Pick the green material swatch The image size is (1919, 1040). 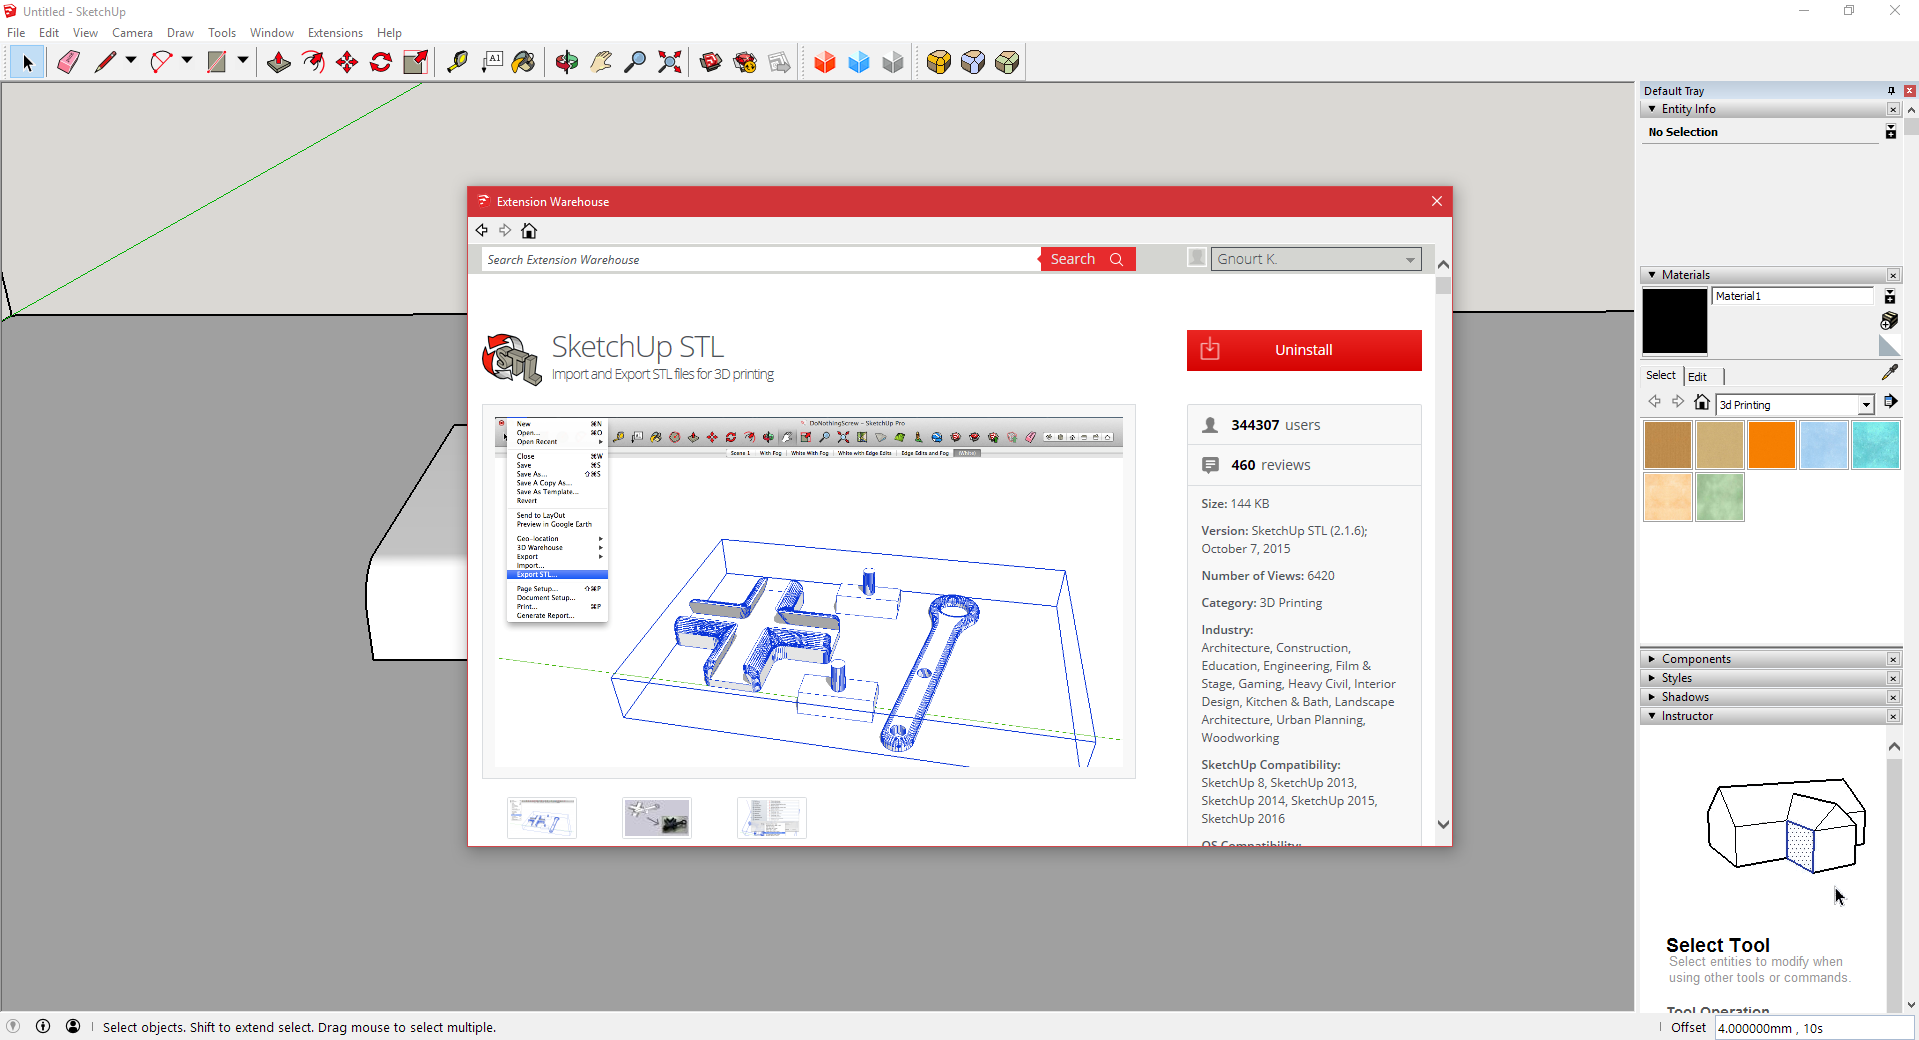pos(1720,497)
